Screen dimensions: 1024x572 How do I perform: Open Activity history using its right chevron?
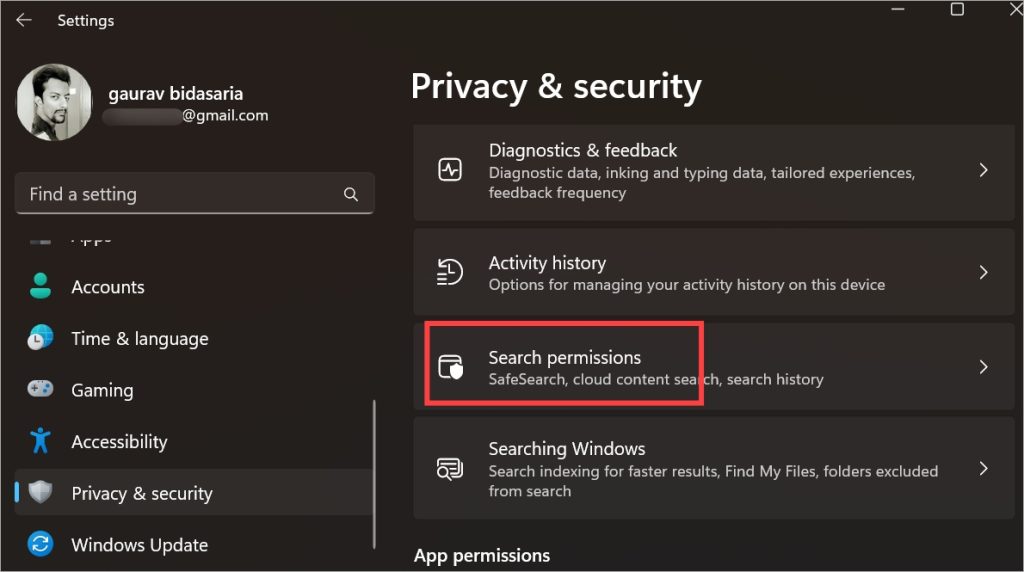click(984, 272)
